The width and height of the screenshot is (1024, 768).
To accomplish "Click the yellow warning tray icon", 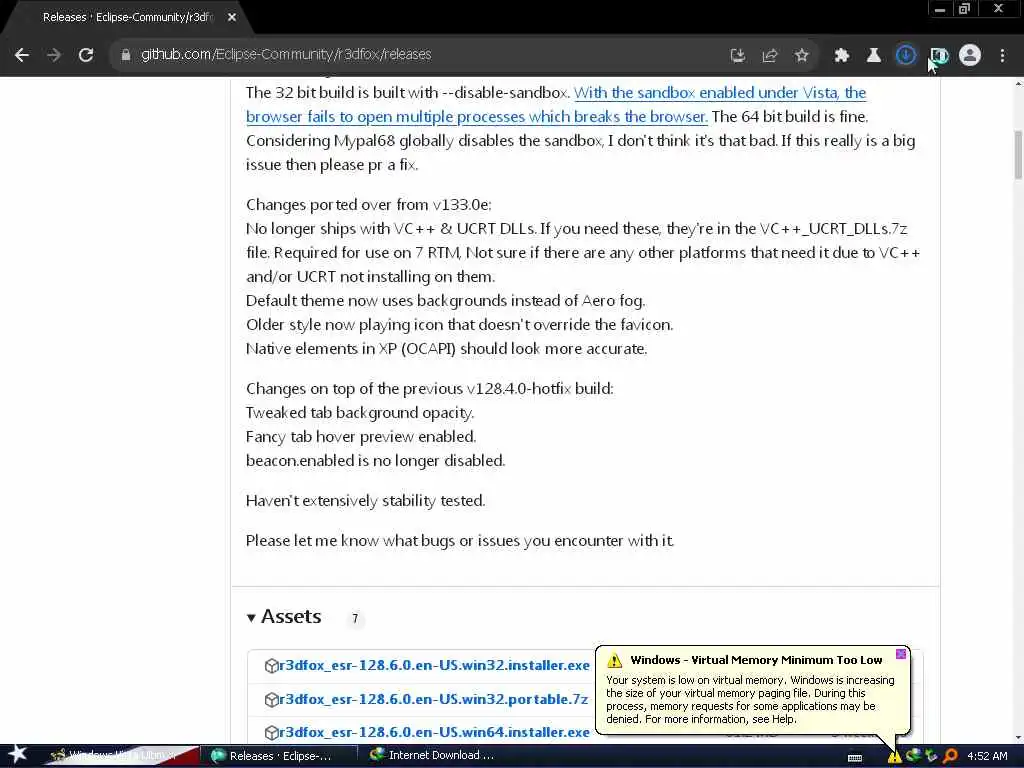I will (x=894, y=756).
